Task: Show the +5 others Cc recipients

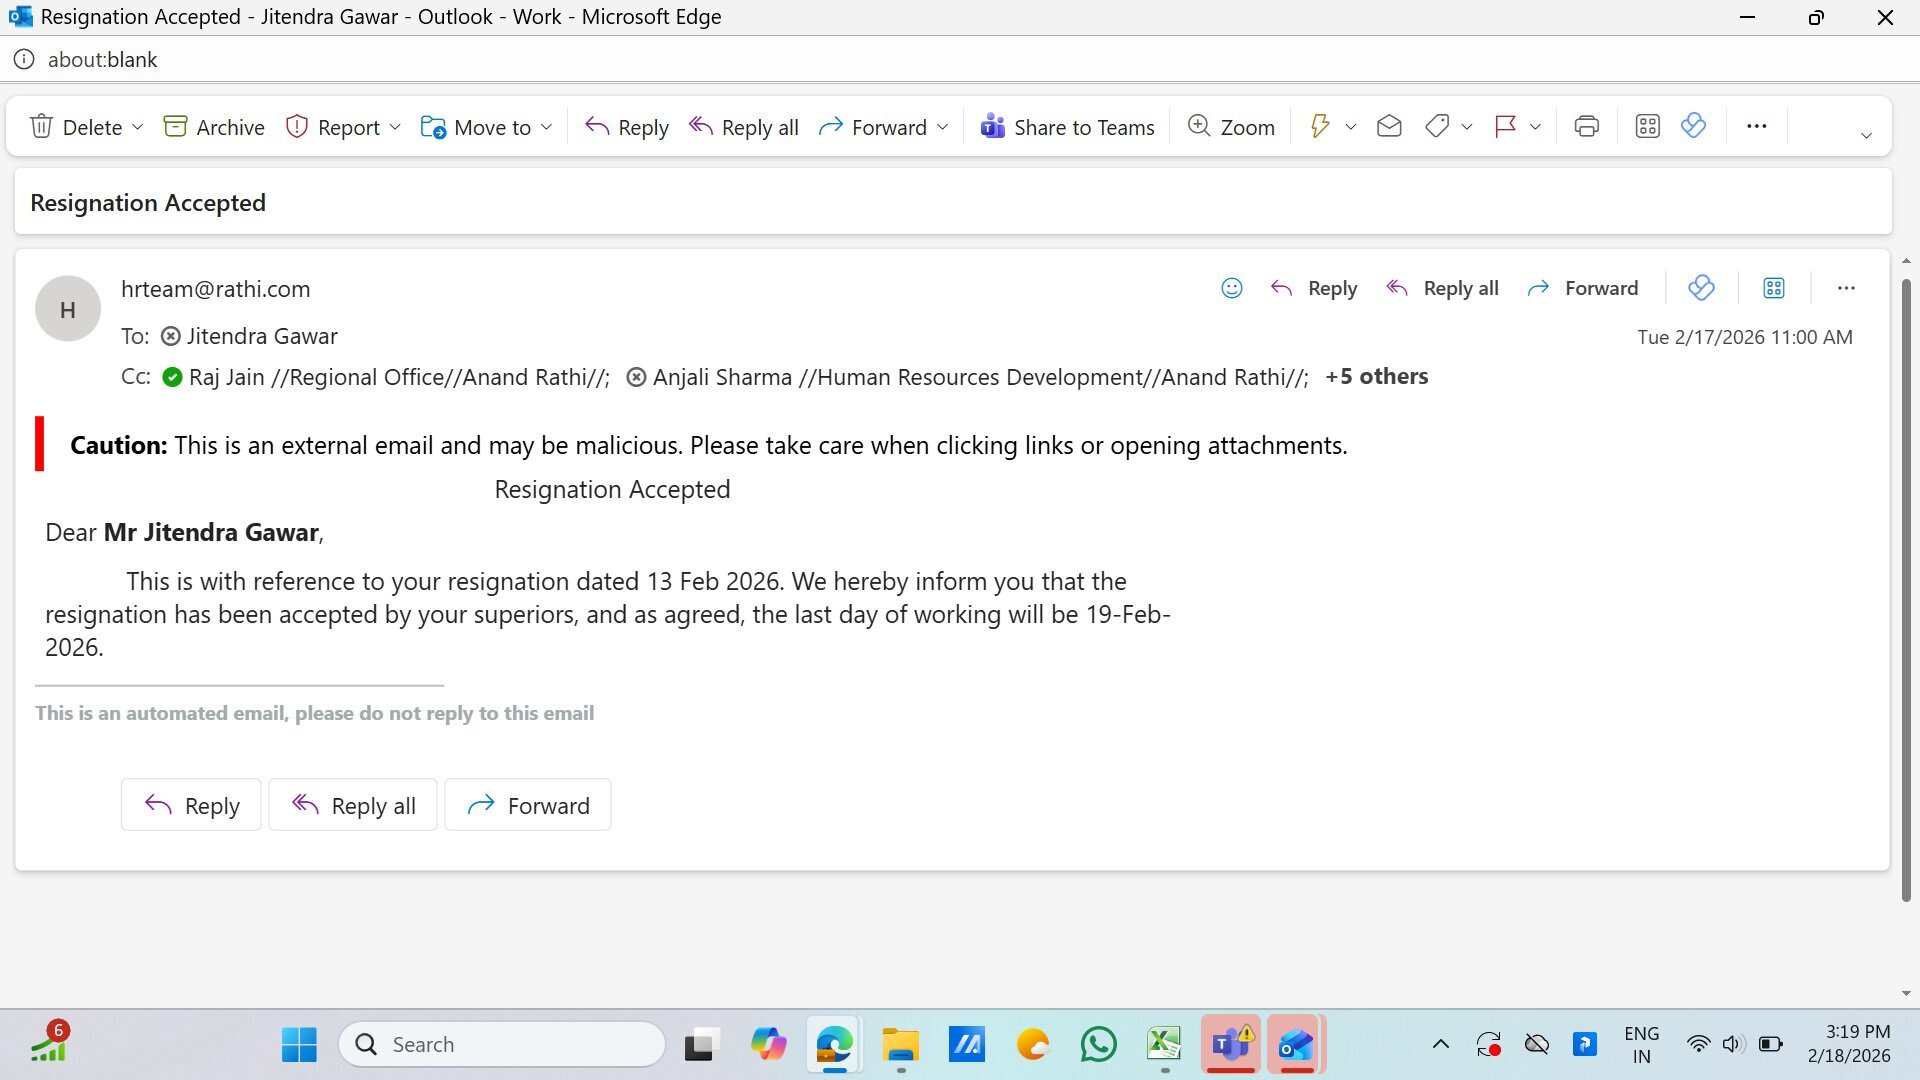Action: pyautogui.click(x=1376, y=377)
